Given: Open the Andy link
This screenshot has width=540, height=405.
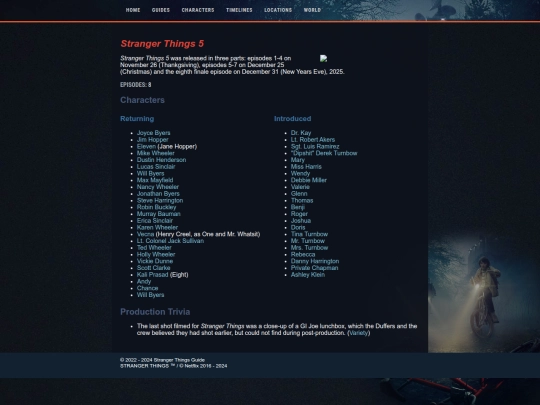Looking at the screenshot, I should pos(144,281).
